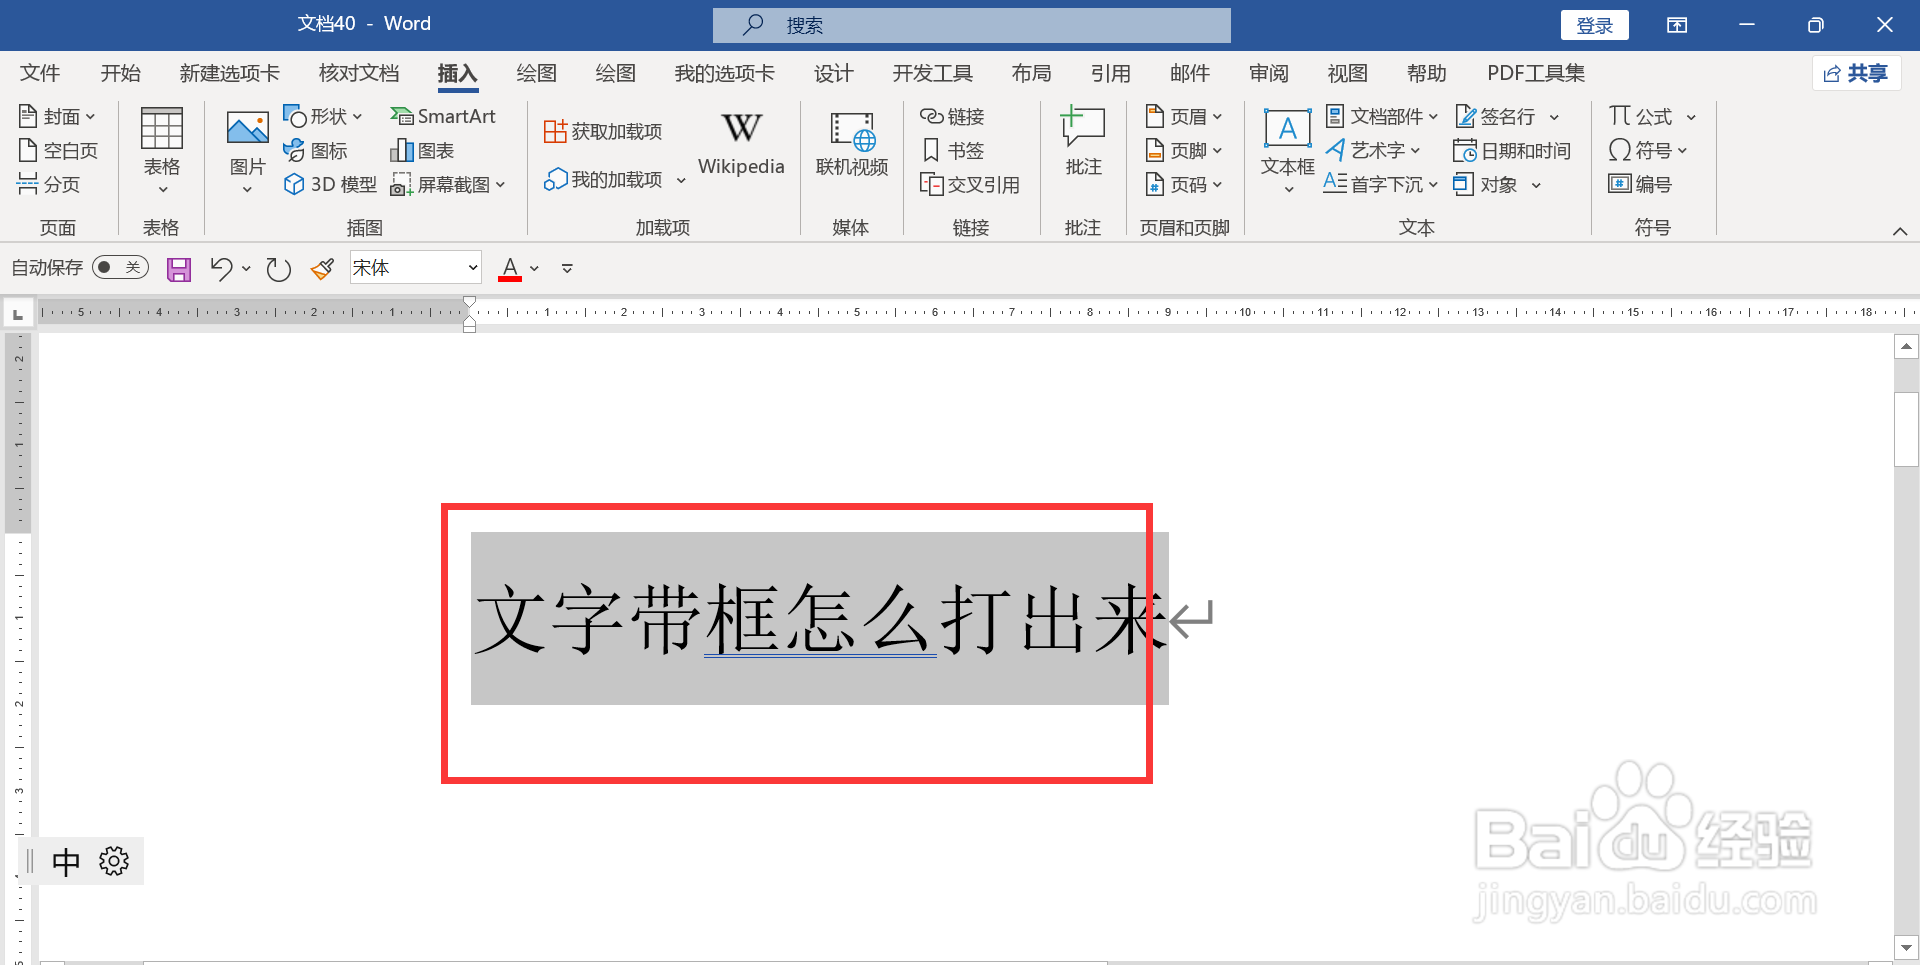
Task: Switch to the 审阅 Review tab
Action: [1269, 74]
